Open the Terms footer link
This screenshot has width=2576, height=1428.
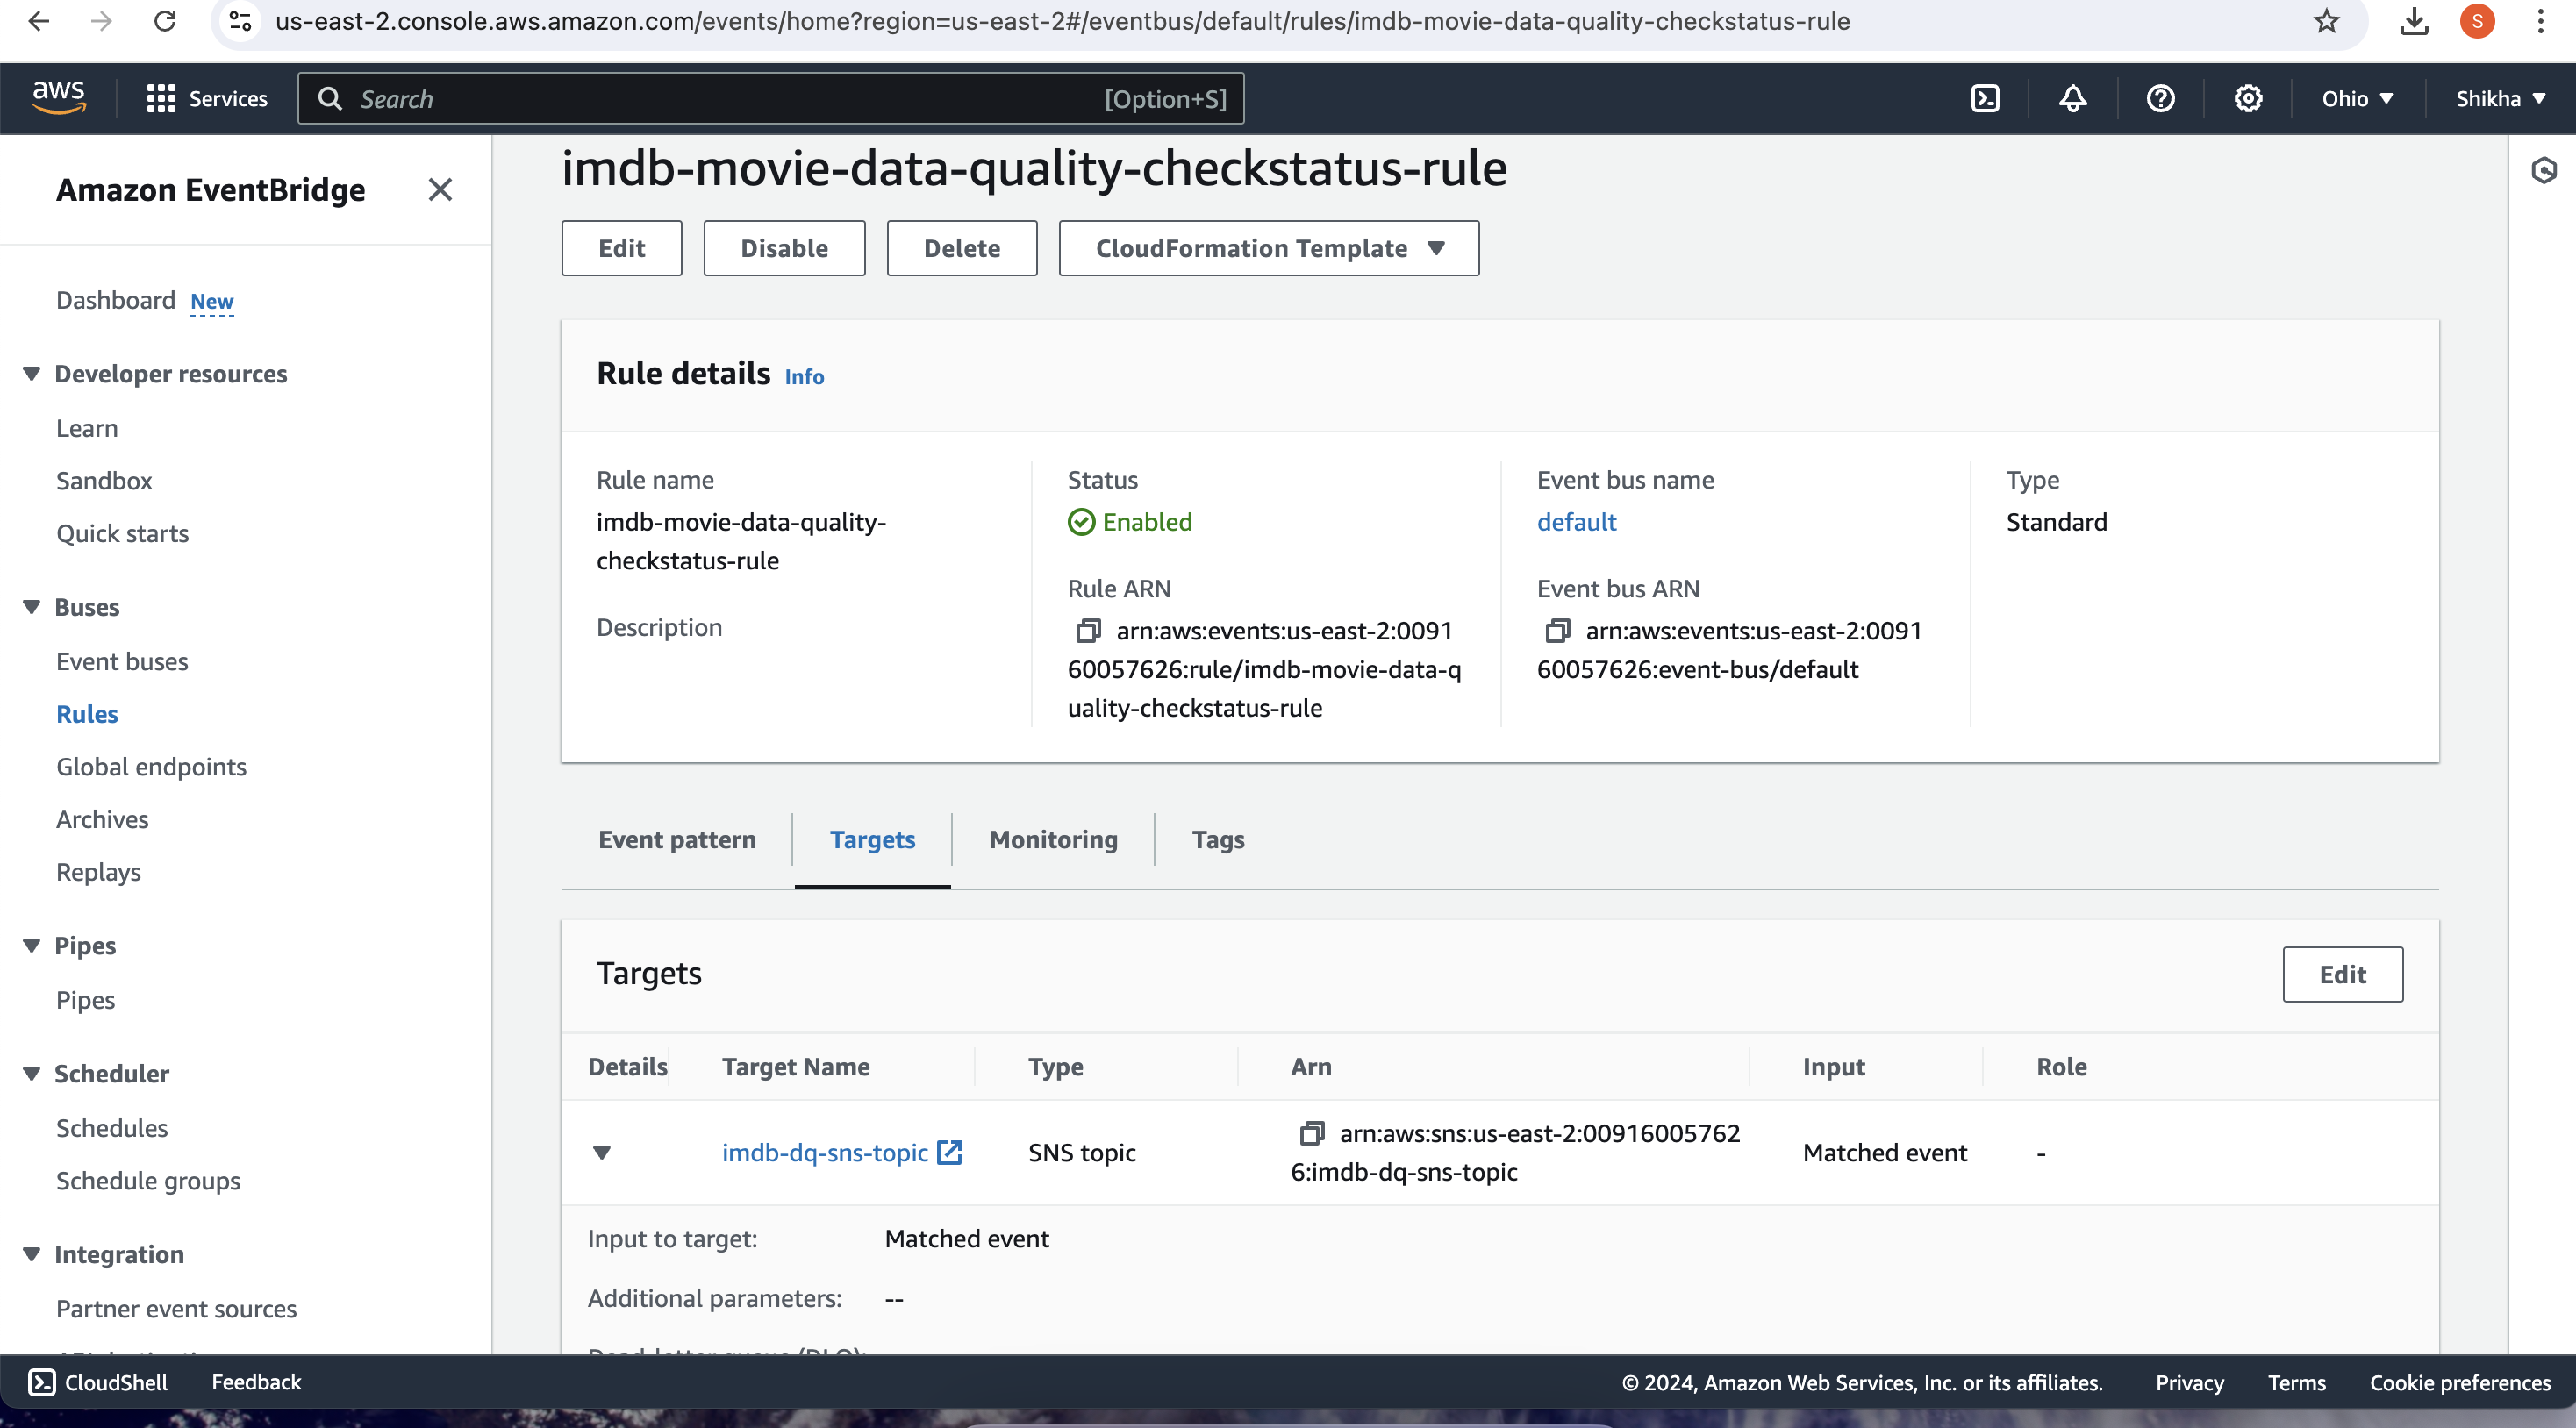point(2296,1382)
